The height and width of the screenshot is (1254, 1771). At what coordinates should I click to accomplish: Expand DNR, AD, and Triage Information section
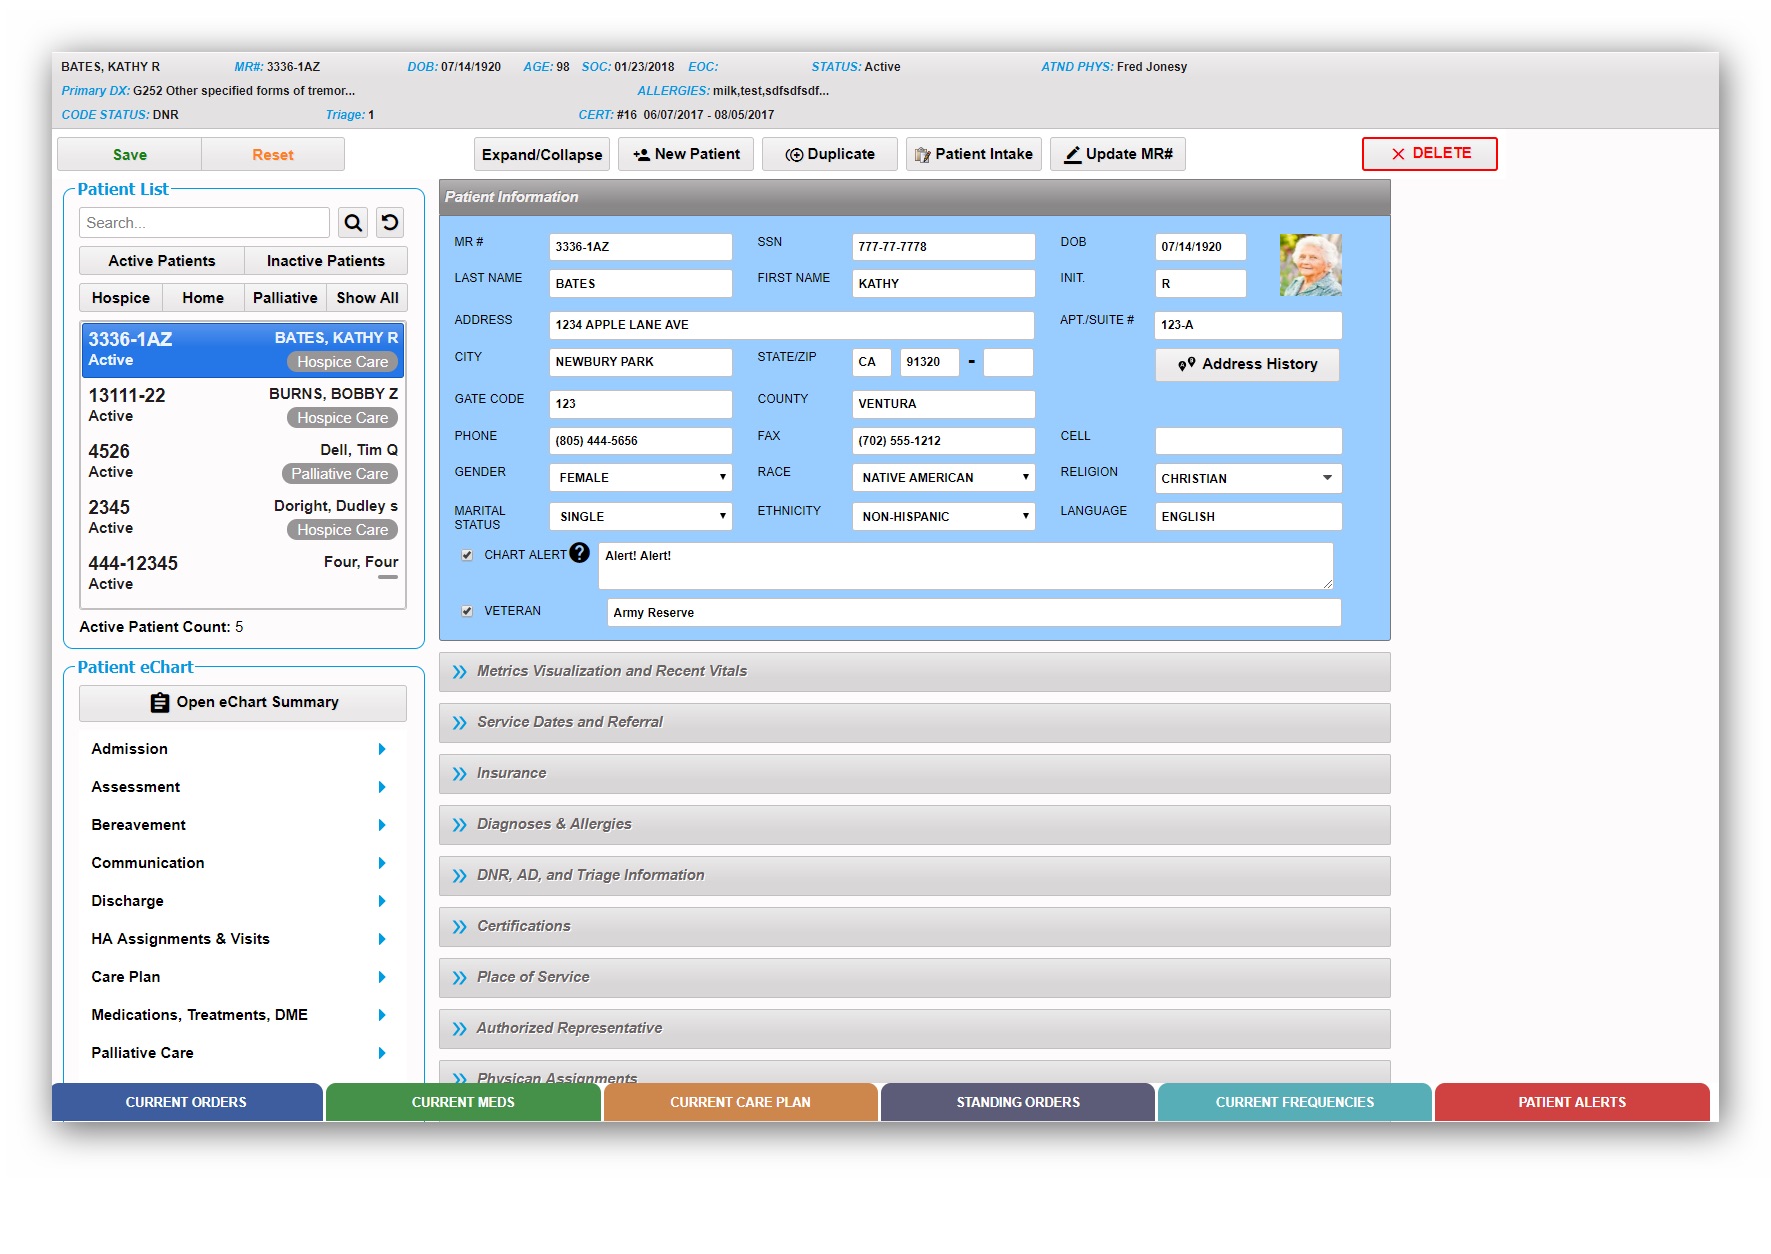click(x=914, y=876)
